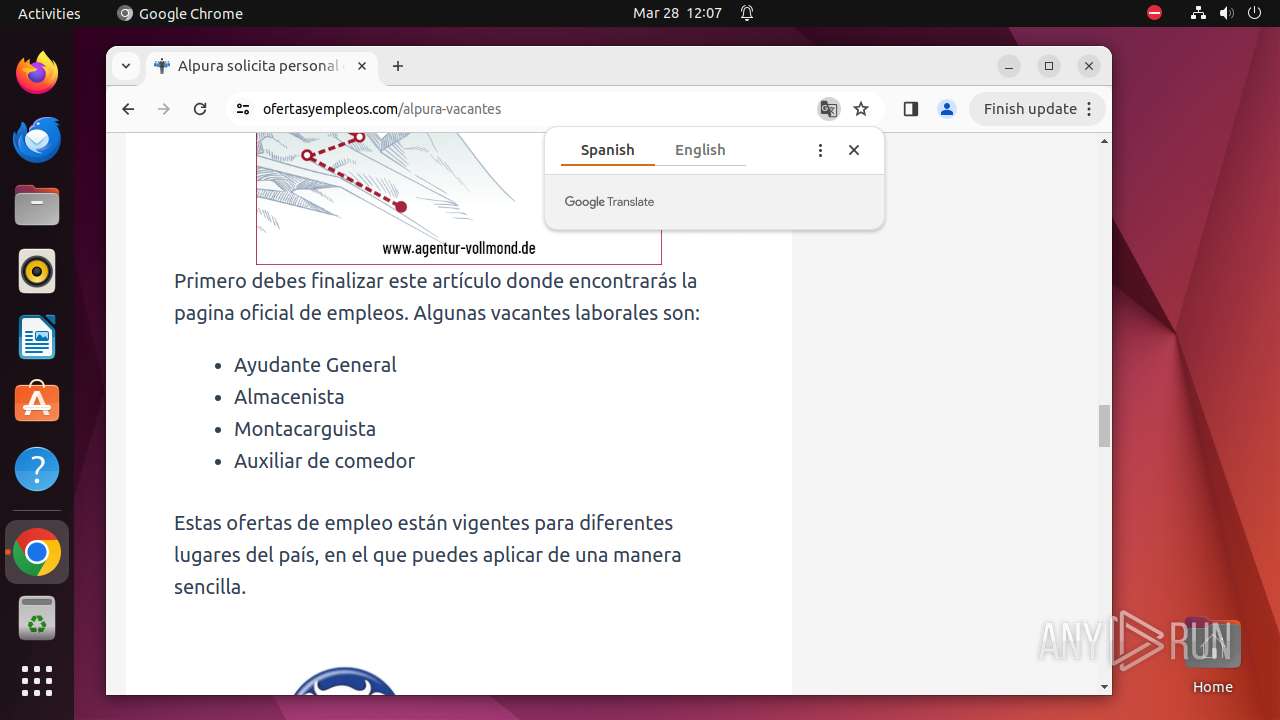Click the page vertical scrollbar thumb
The height and width of the screenshot is (720, 1280).
point(1104,426)
